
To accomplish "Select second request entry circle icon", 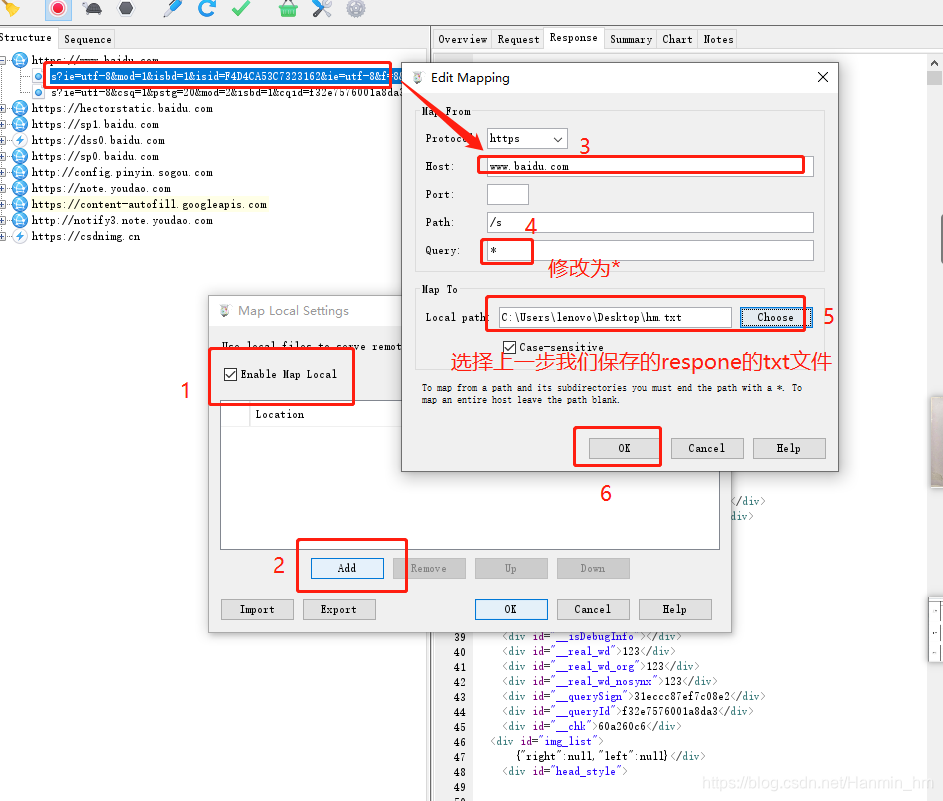I will 38,93.
